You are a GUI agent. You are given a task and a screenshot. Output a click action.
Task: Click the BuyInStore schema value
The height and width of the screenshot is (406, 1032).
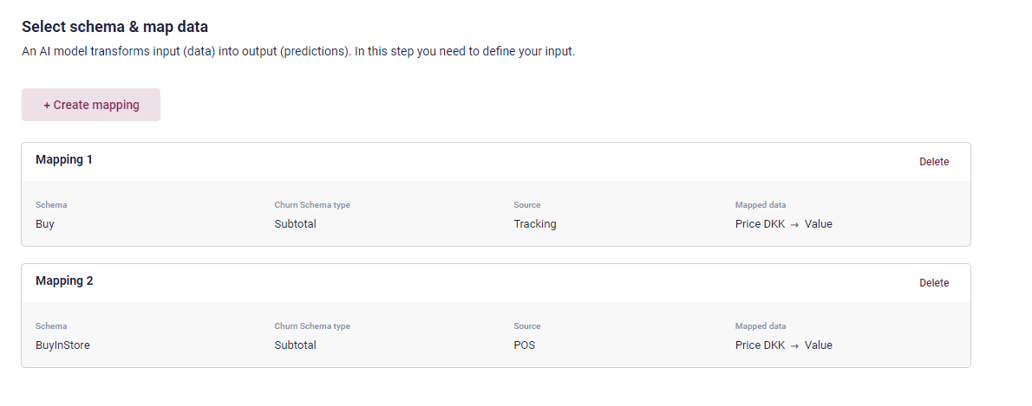pyautogui.click(x=62, y=345)
